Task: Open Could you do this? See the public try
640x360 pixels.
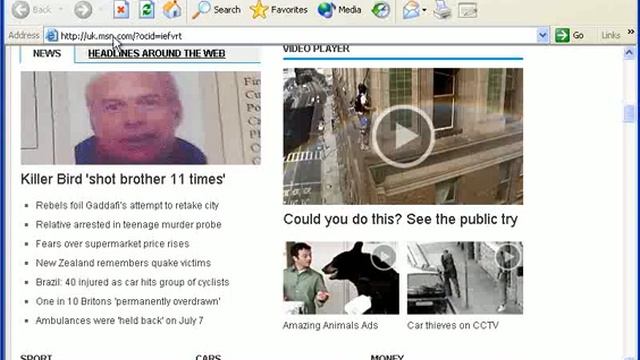Action: (x=400, y=219)
